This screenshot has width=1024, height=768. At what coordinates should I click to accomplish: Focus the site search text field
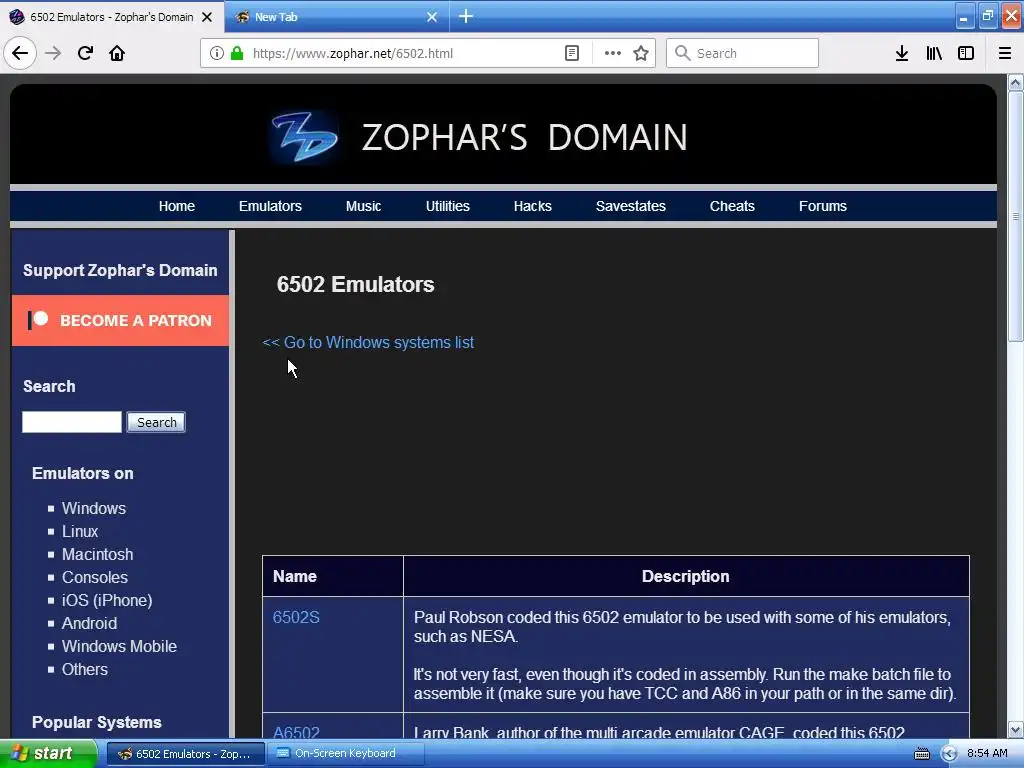[72, 422]
